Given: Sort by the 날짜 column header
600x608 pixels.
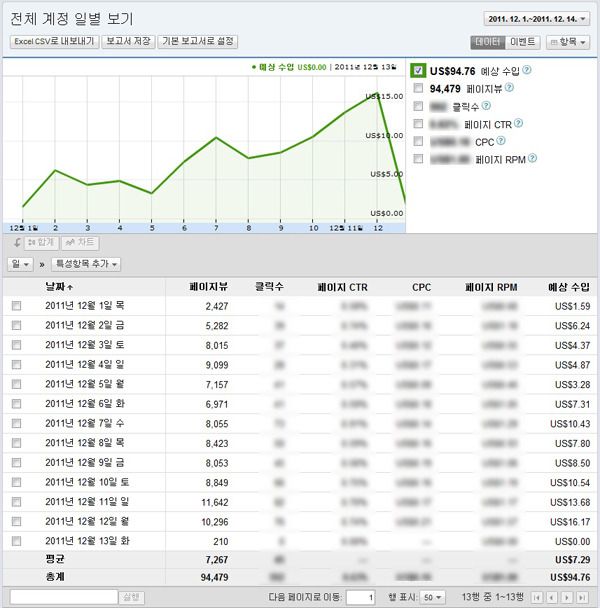Looking at the screenshot, I should coord(59,287).
